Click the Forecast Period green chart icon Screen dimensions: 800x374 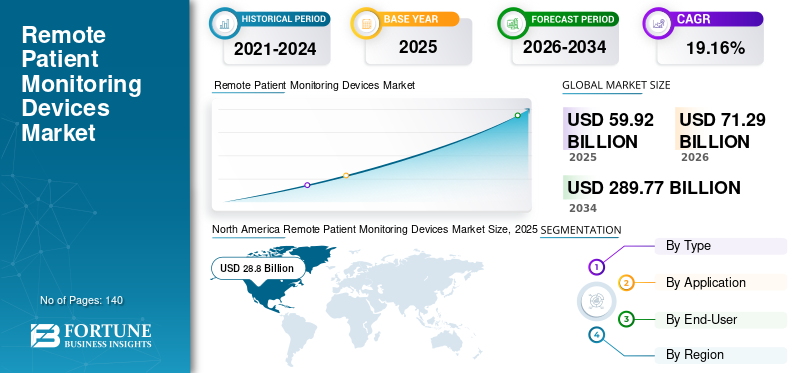coord(512,23)
